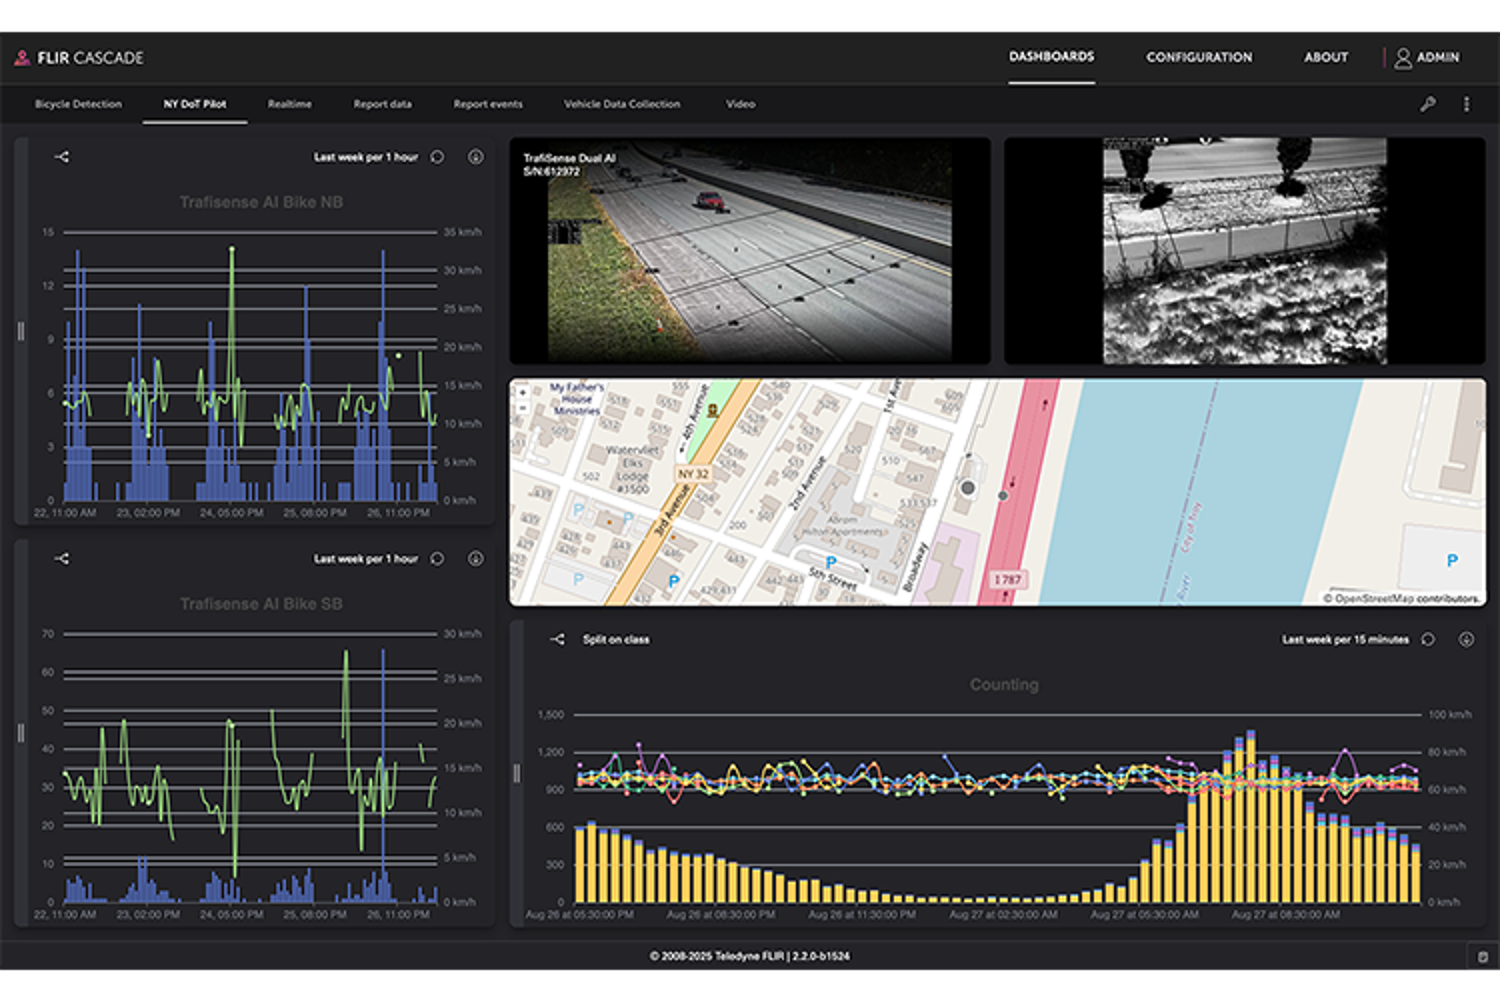This screenshot has width=1500, height=1000.
Task: Open the Bike SB 'Last week per 1 hour' selector
Action: click(x=366, y=559)
